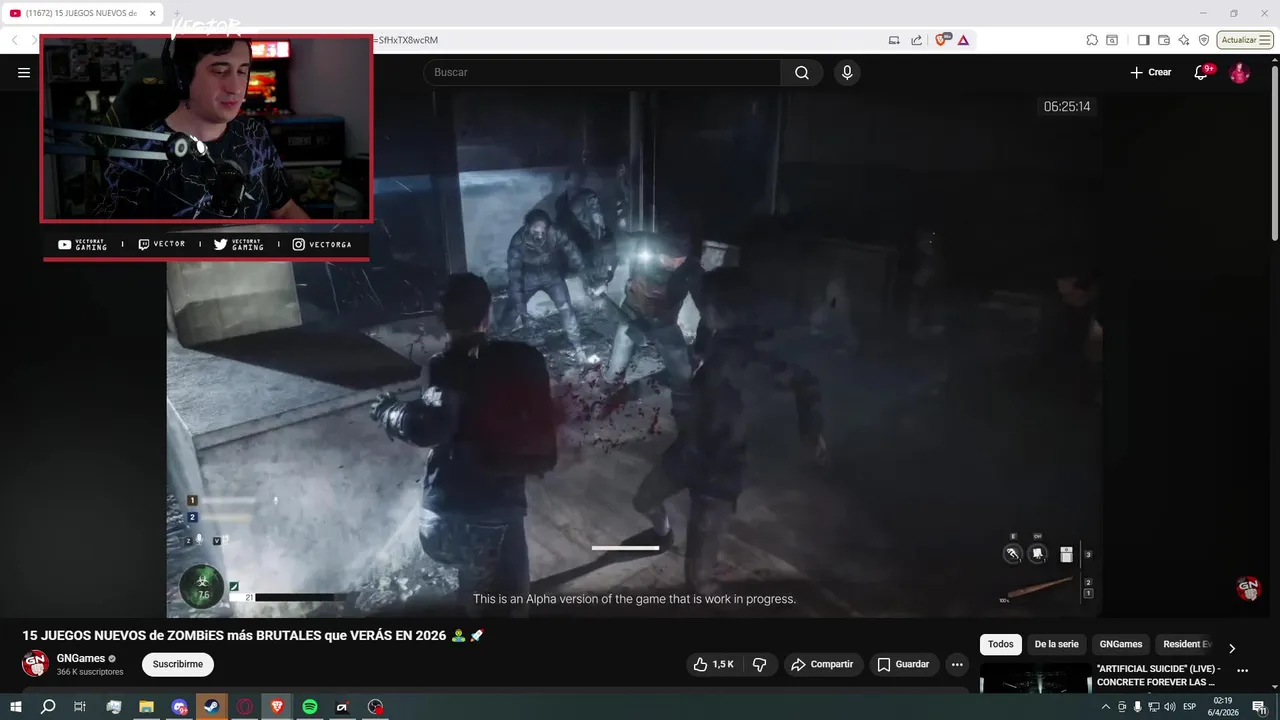Open the browser extensions puzzle icon
1280x720 pixels.
tap(1092, 40)
